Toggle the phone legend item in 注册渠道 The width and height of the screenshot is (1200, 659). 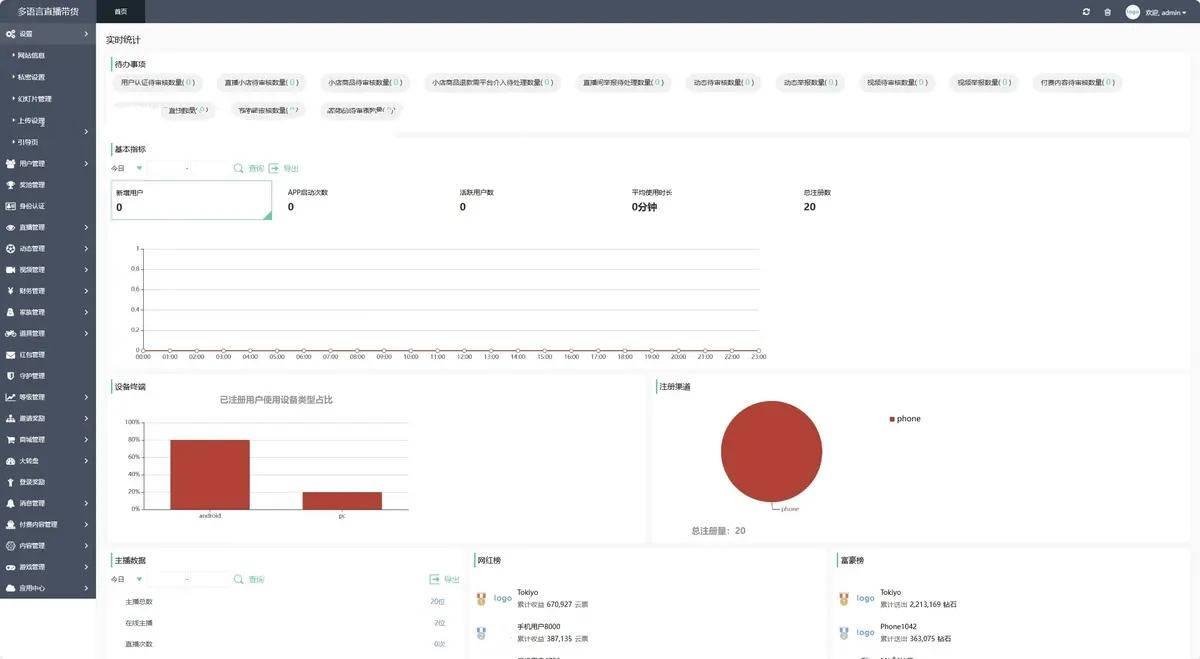[905, 419]
